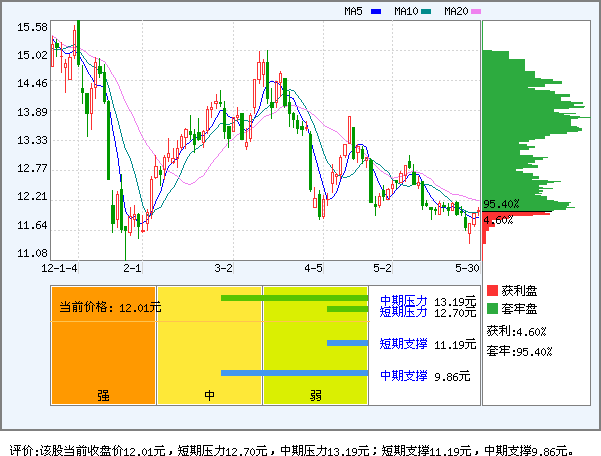
Task: Click the teal MA10 legend color marker
Action: (x=427, y=12)
